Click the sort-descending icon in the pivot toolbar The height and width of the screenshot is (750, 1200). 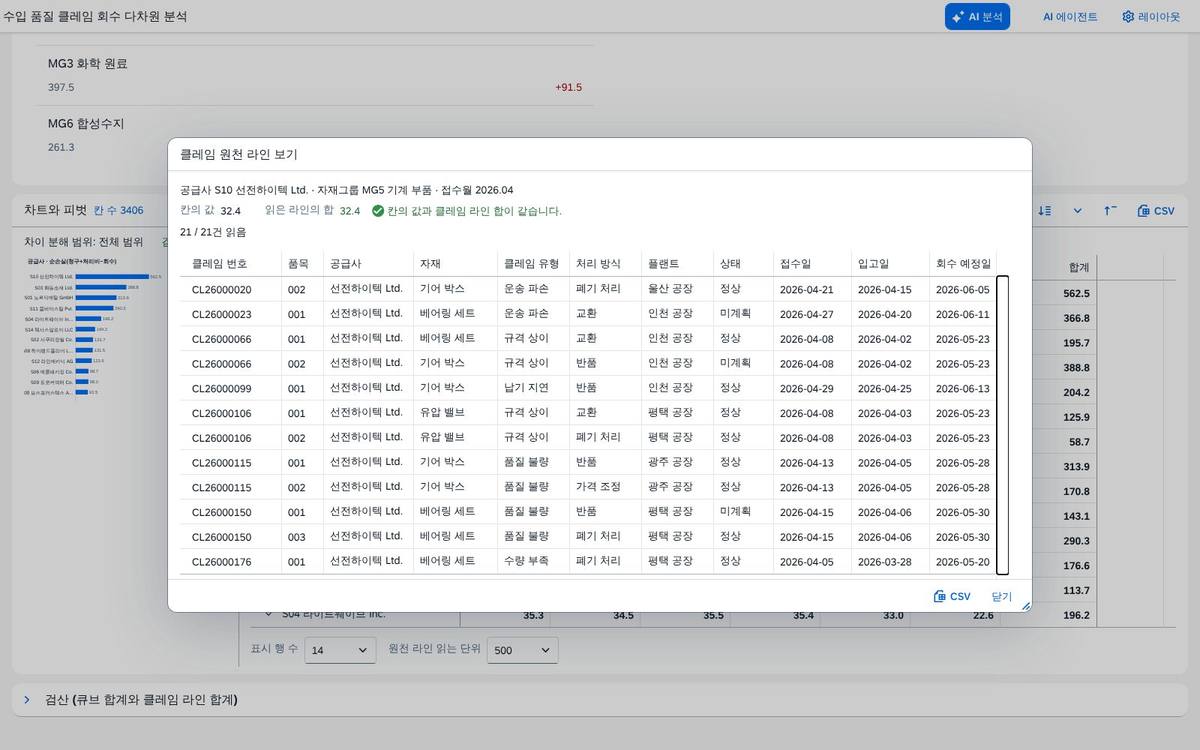pos(1045,211)
